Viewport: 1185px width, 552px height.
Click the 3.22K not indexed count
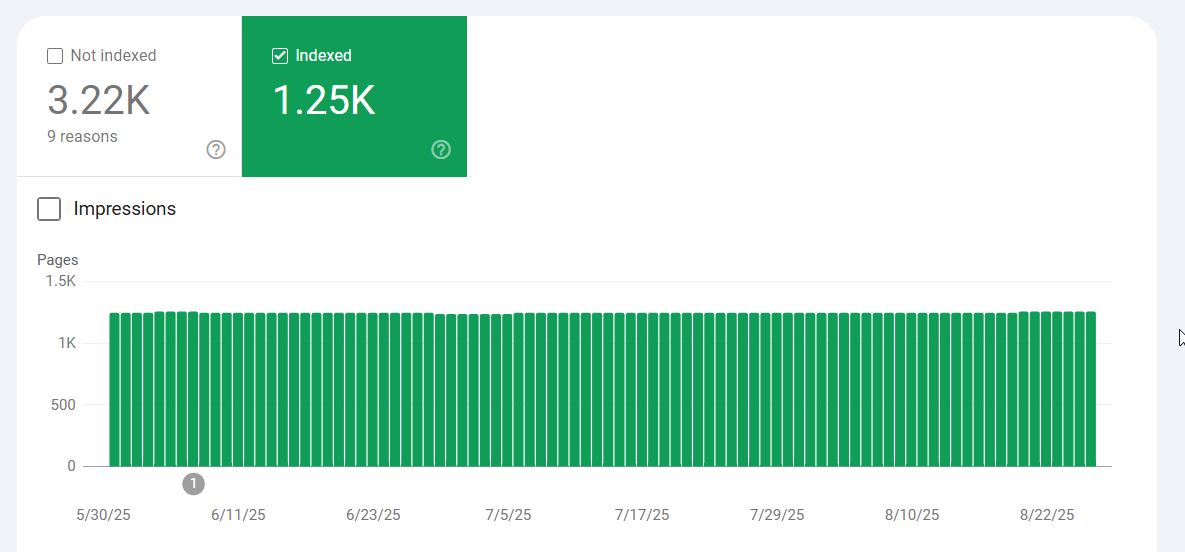(99, 101)
